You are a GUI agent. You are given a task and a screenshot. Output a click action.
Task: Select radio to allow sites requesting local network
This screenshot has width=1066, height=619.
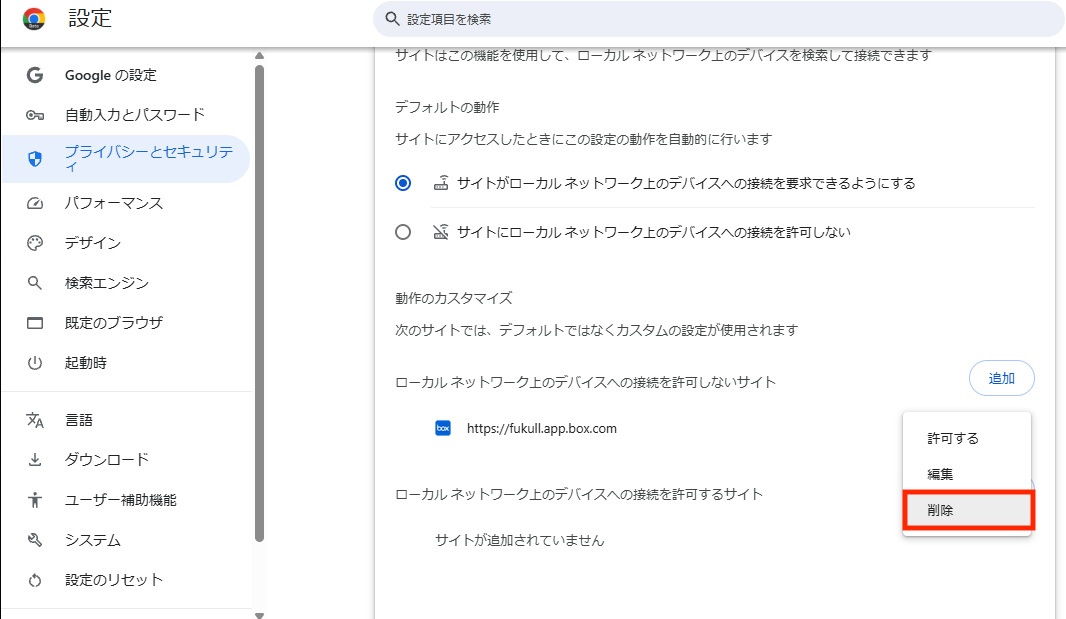point(403,183)
